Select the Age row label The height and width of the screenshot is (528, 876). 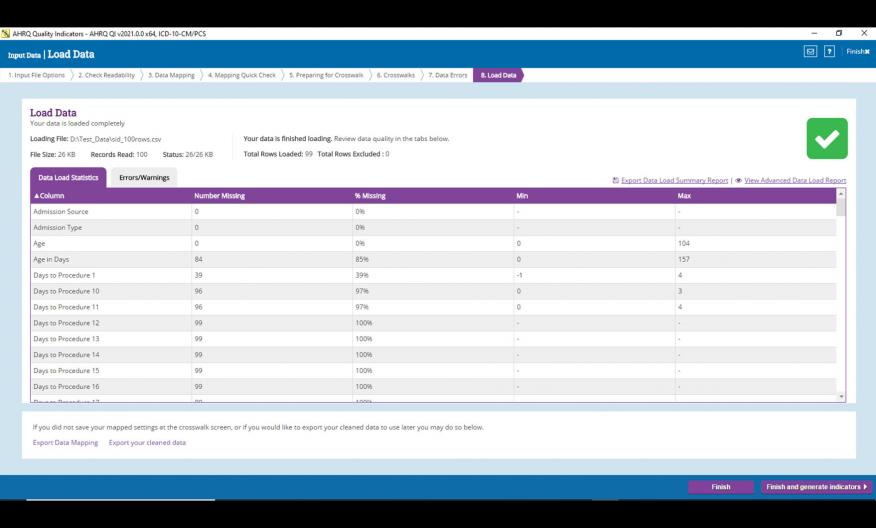(39, 244)
